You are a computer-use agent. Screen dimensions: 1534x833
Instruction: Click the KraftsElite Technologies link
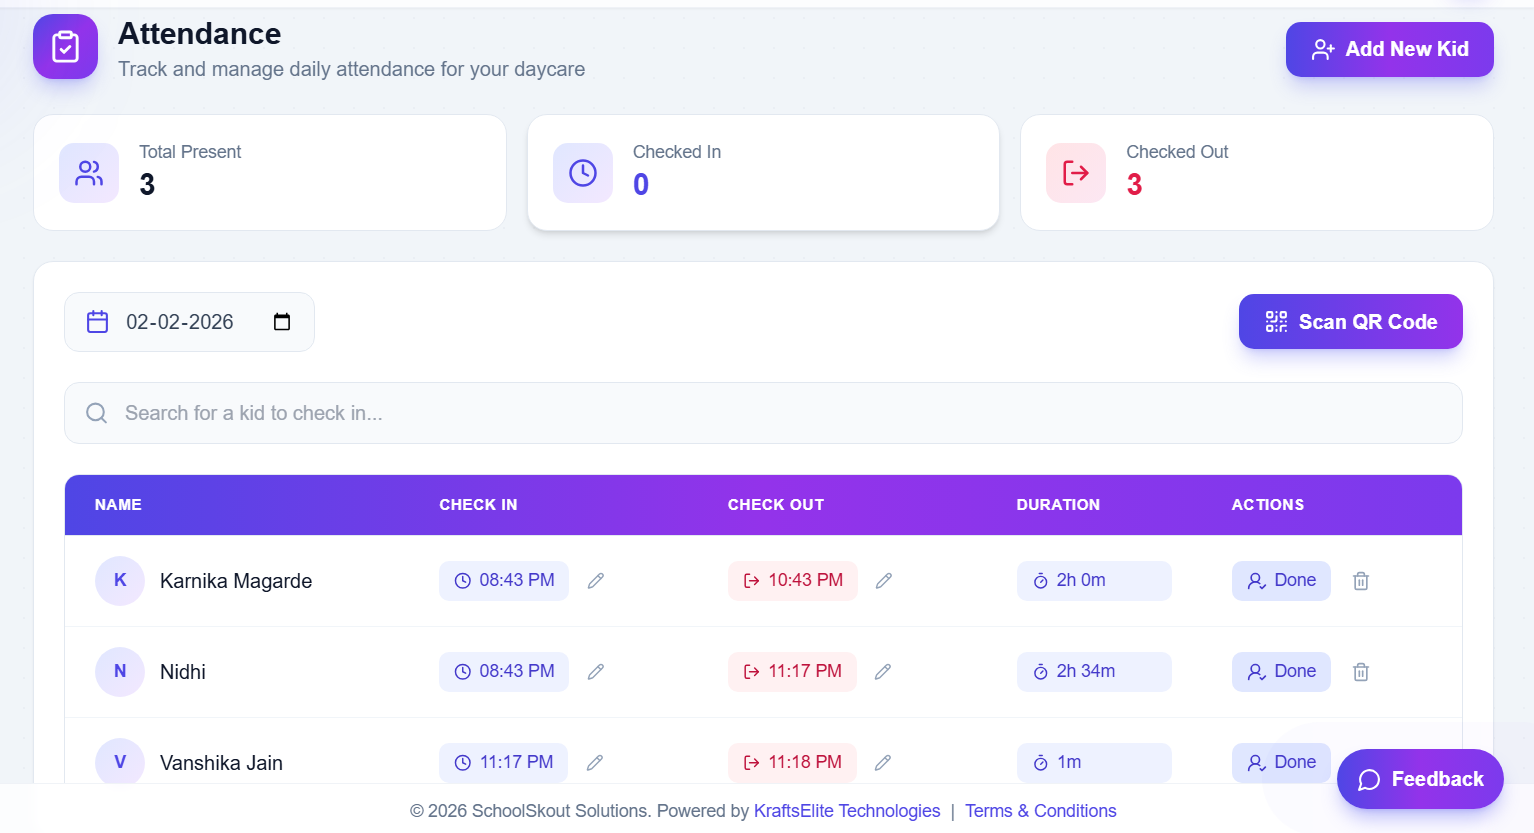(847, 810)
